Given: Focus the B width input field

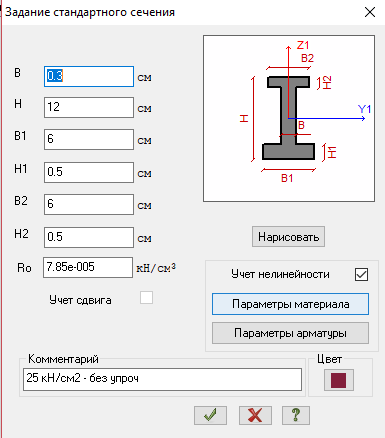Looking at the screenshot, I should click(x=89, y=76).
